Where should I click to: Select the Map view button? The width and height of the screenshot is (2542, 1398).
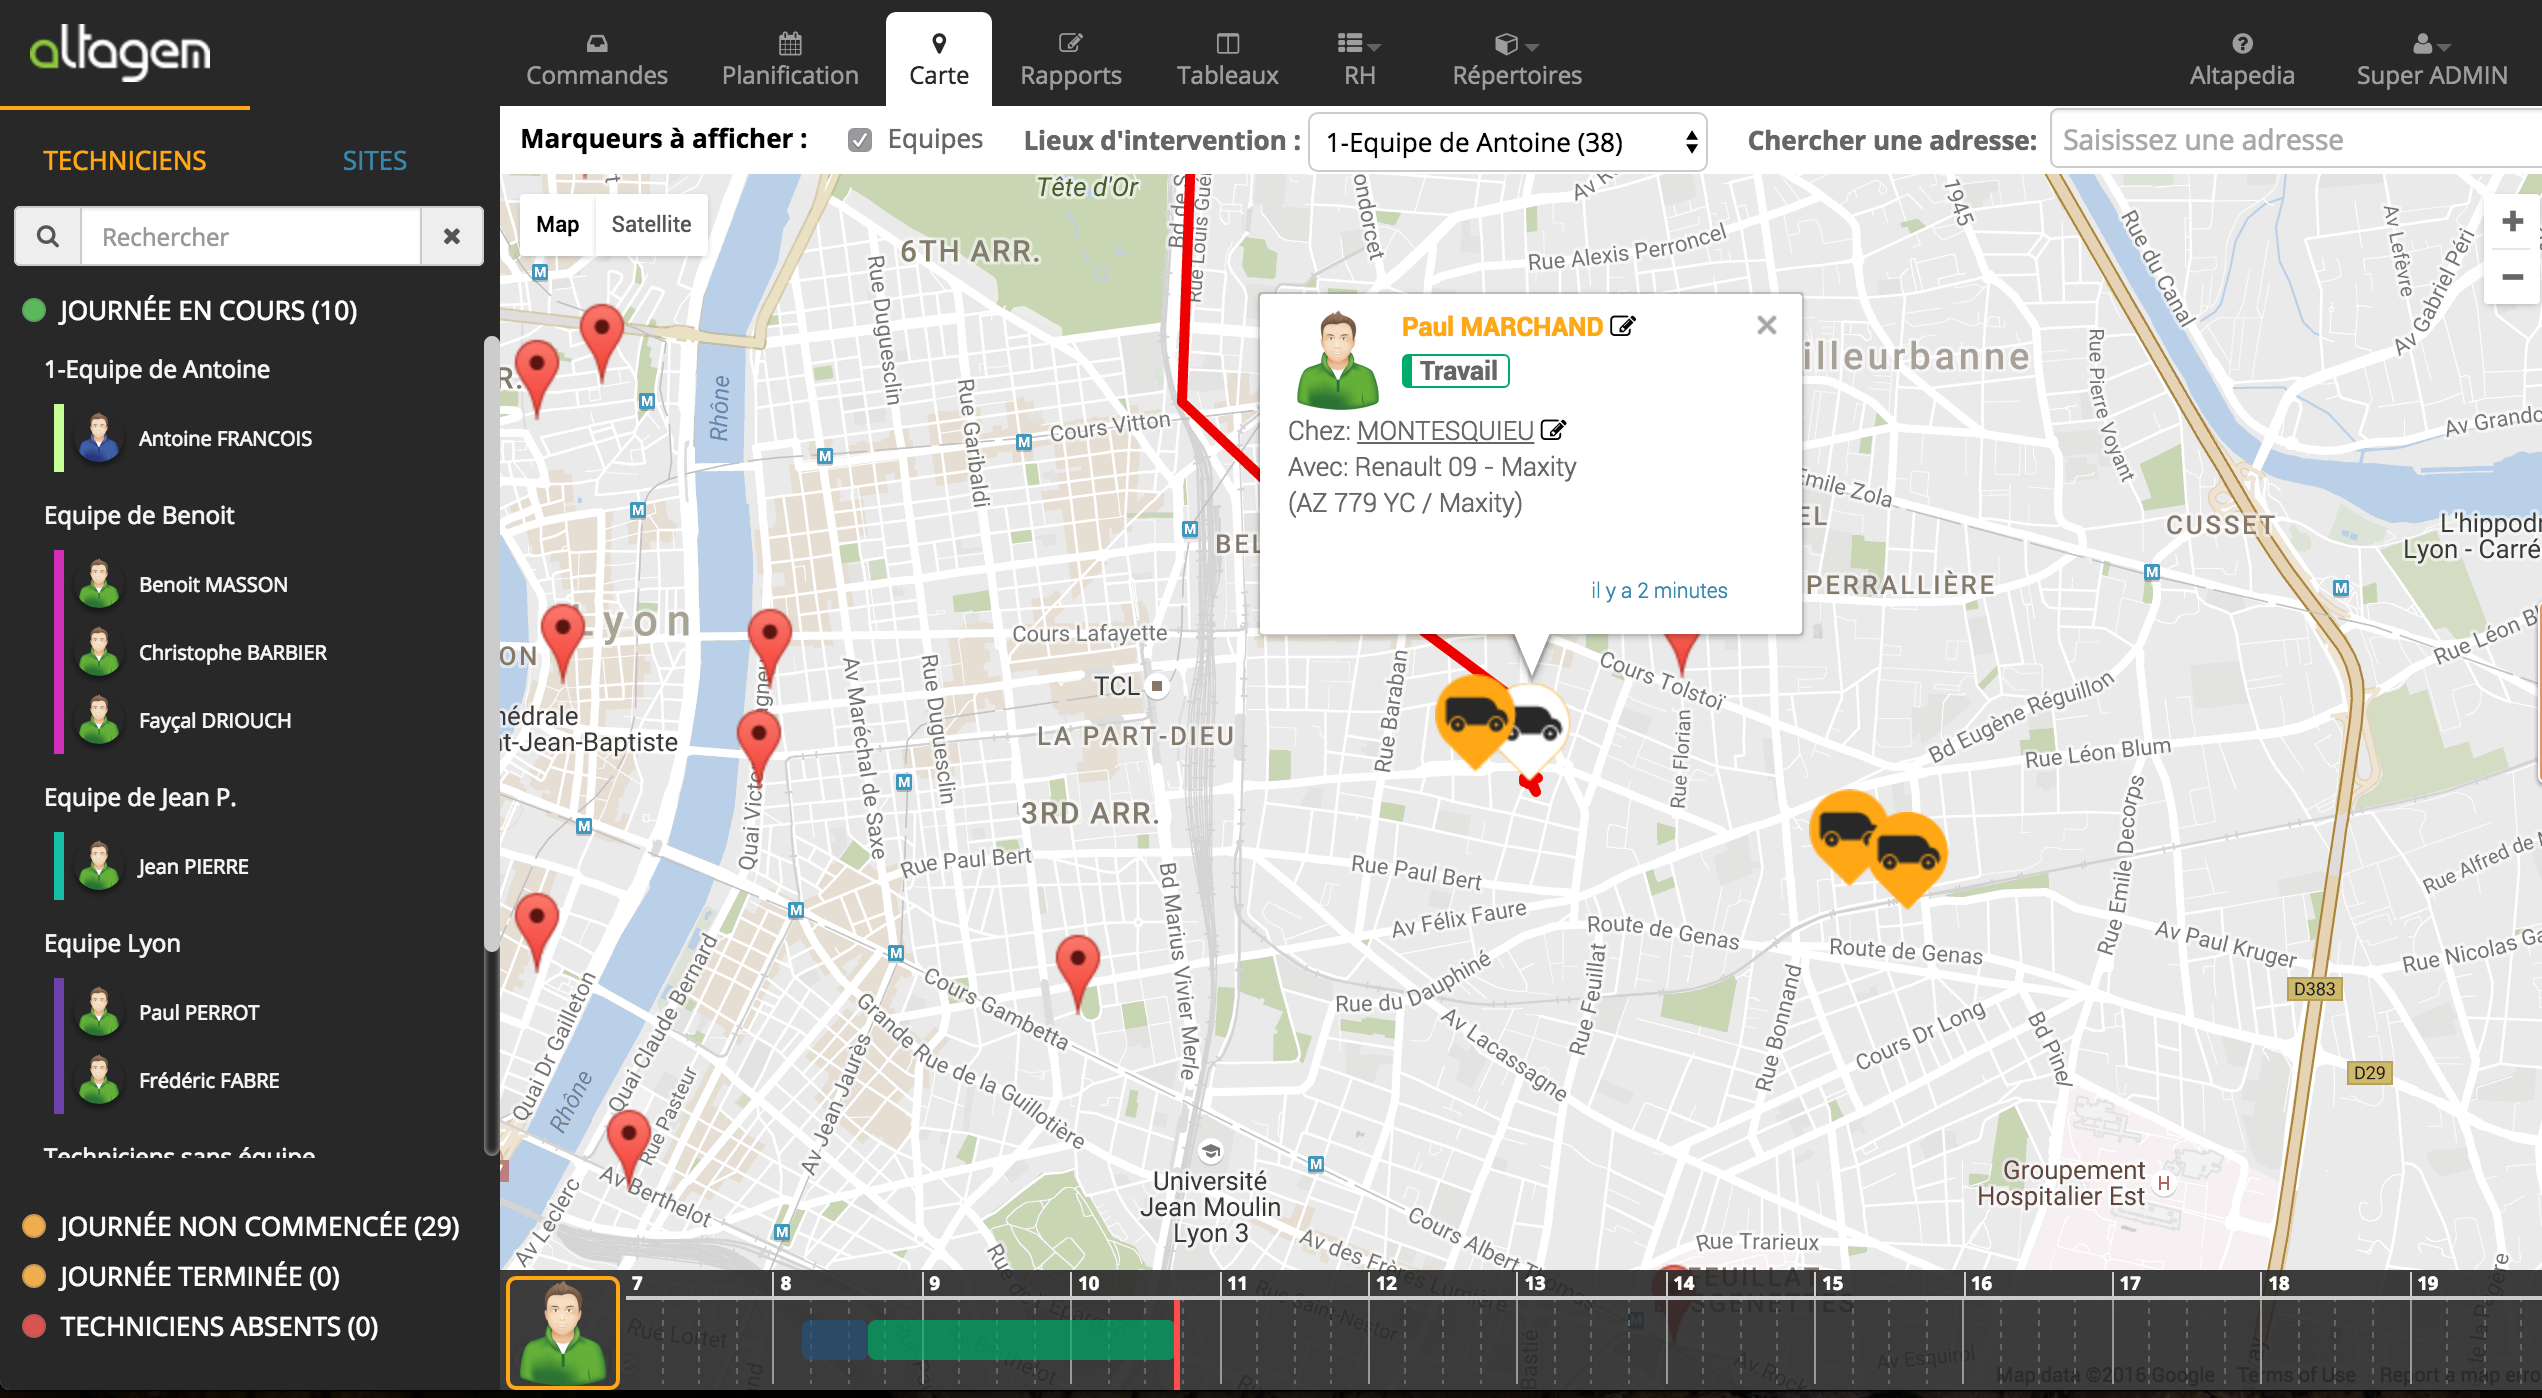[x=557, y=224]
